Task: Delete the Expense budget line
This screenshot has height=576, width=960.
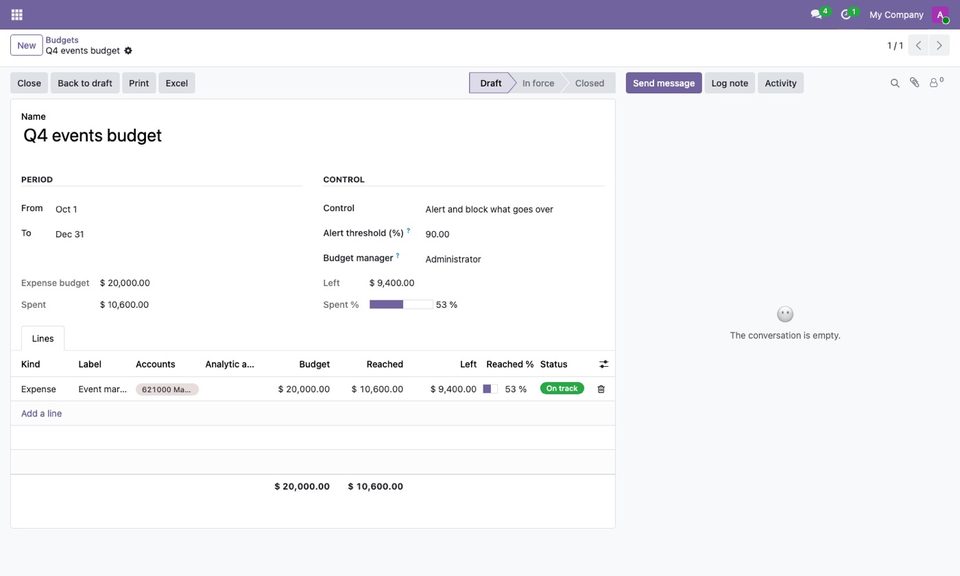Action: coord(601,389)
